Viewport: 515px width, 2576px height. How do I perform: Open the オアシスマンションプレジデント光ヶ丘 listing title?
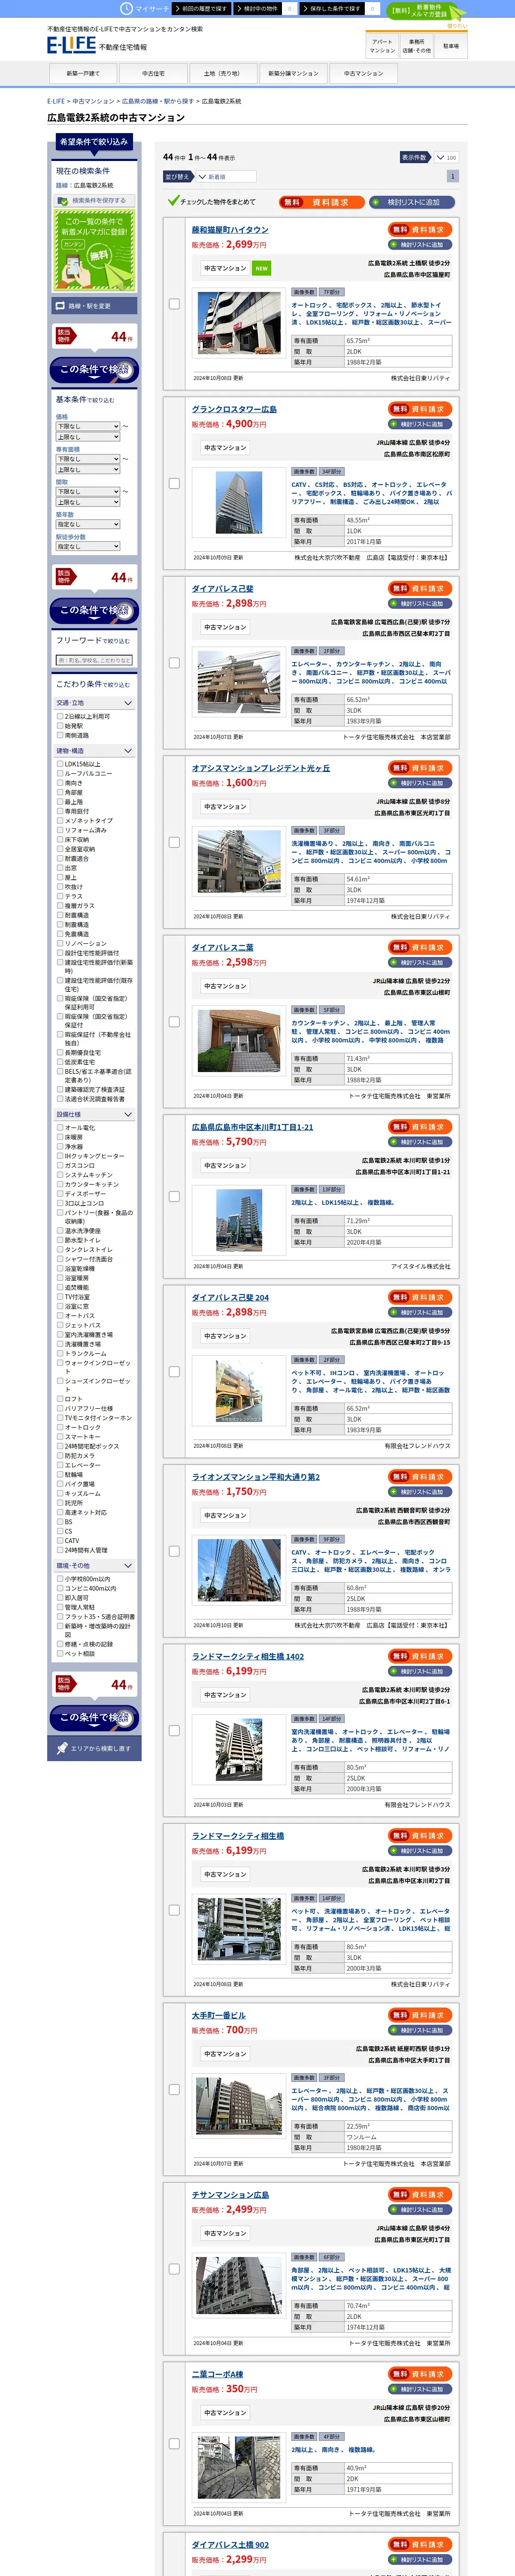[x=261, y=768]
